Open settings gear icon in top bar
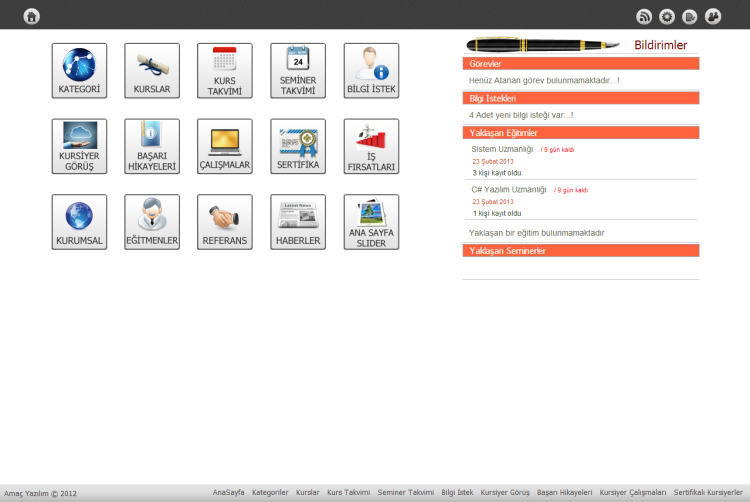This screenshot has width=750, height=502. tap(667, 16)
